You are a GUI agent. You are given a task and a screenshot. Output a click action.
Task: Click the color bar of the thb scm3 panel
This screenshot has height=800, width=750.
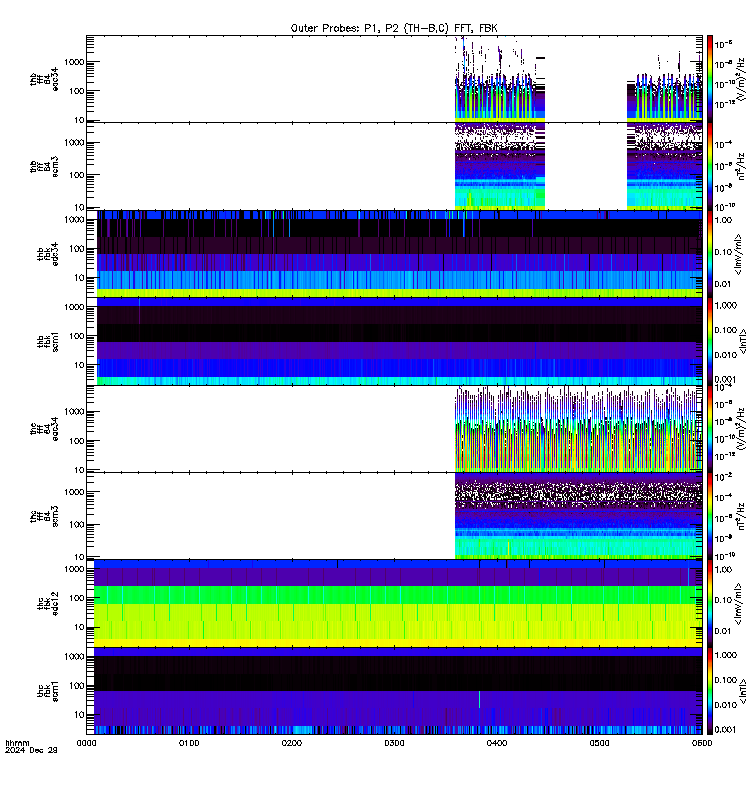[x=710, y=166]
